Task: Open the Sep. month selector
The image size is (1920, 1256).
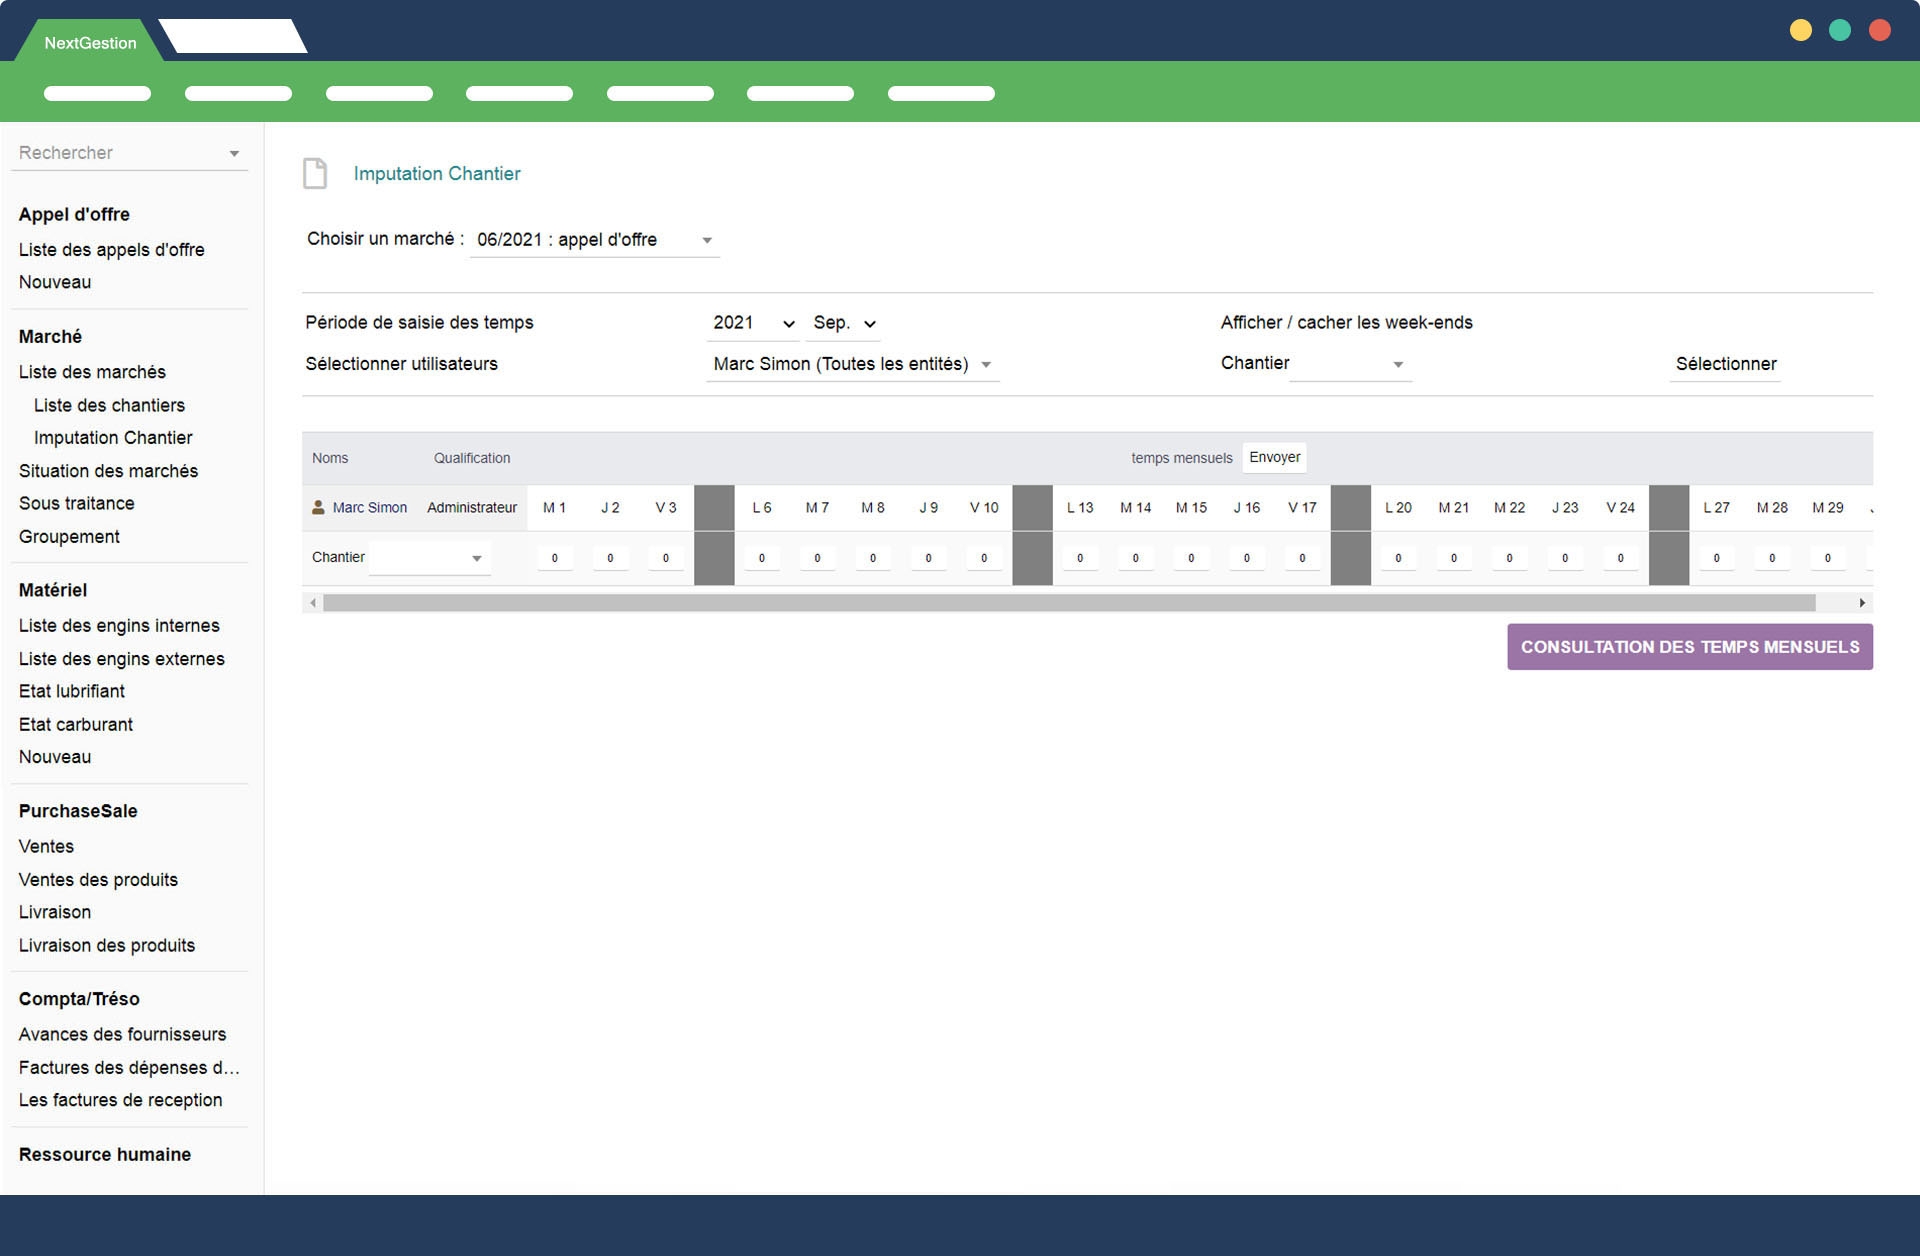Action: tap(843, 323)
